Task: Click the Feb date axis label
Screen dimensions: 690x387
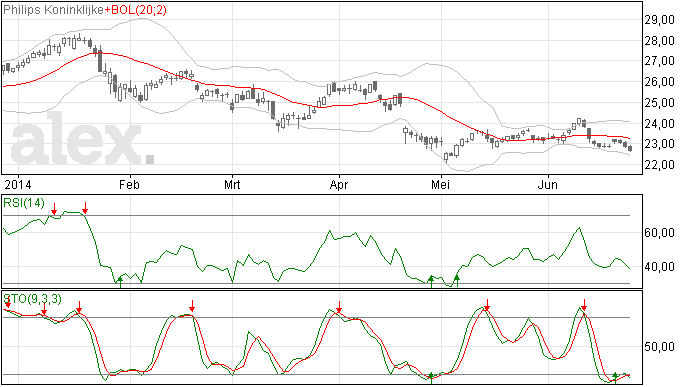Action: [129, 184]
